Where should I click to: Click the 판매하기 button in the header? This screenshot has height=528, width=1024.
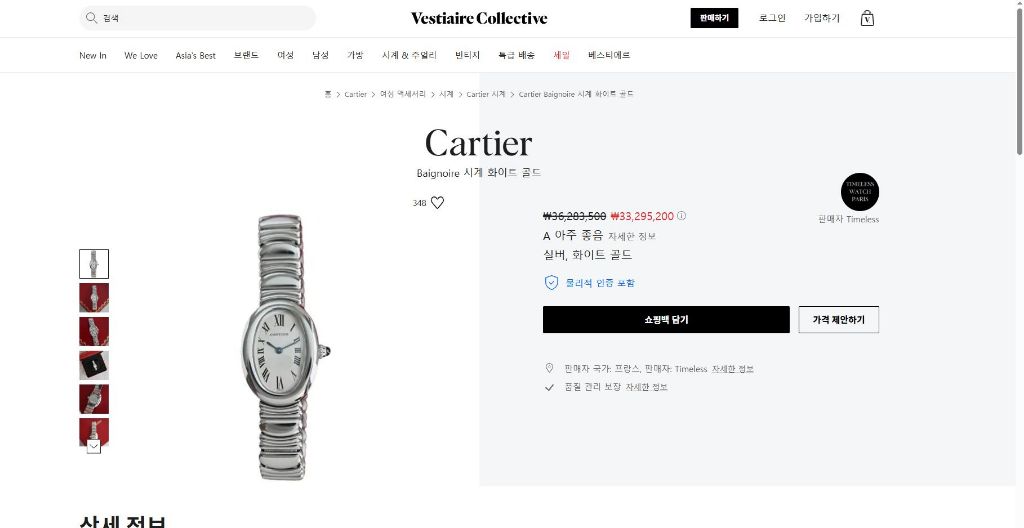coord(714,18)
